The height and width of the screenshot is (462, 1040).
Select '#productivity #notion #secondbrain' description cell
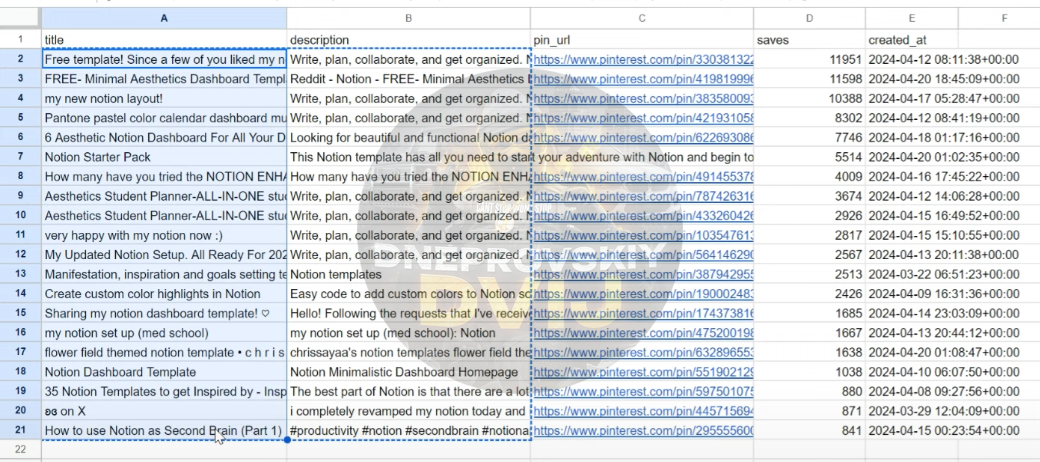[409, 431]
